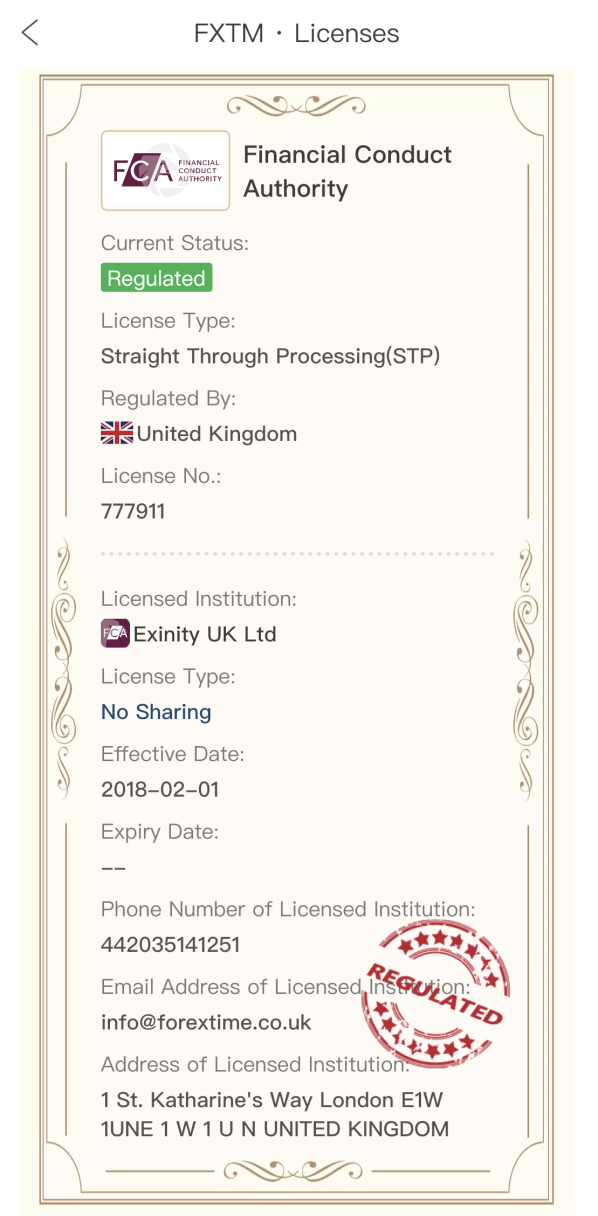
Task: Select the Exinity UK Ltd institution name
Action: coord(205,635)
